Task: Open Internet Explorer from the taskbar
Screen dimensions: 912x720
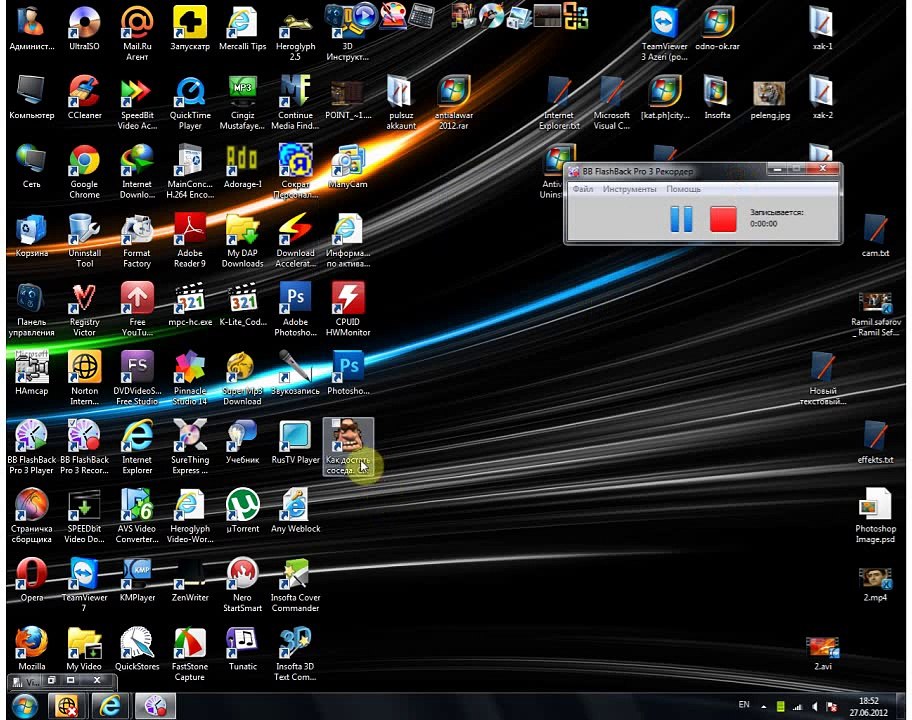Action: click(x=110, y=706)
